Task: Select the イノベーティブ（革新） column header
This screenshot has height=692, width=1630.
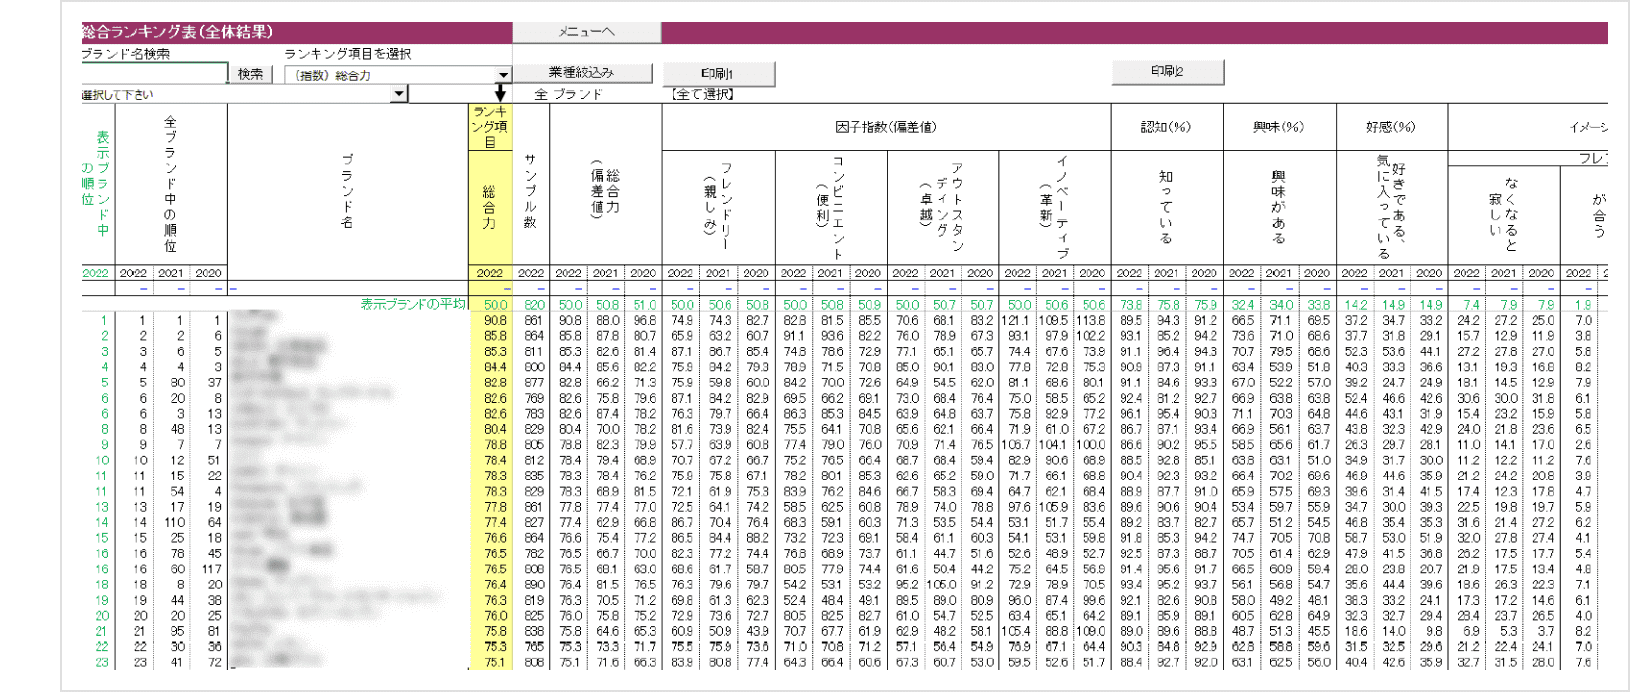Action: tap(1054, 208)
